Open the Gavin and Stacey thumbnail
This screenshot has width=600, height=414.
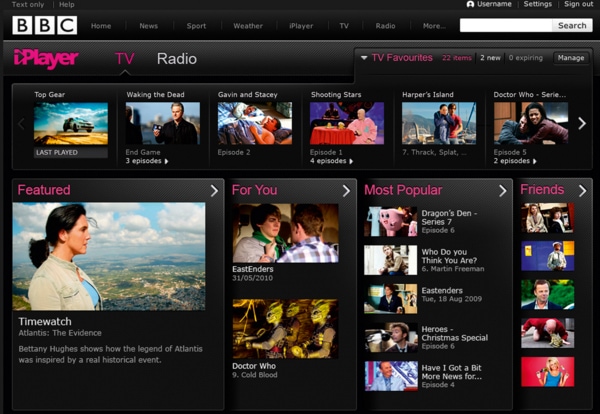pyautogui.click(x=255, y=123)
